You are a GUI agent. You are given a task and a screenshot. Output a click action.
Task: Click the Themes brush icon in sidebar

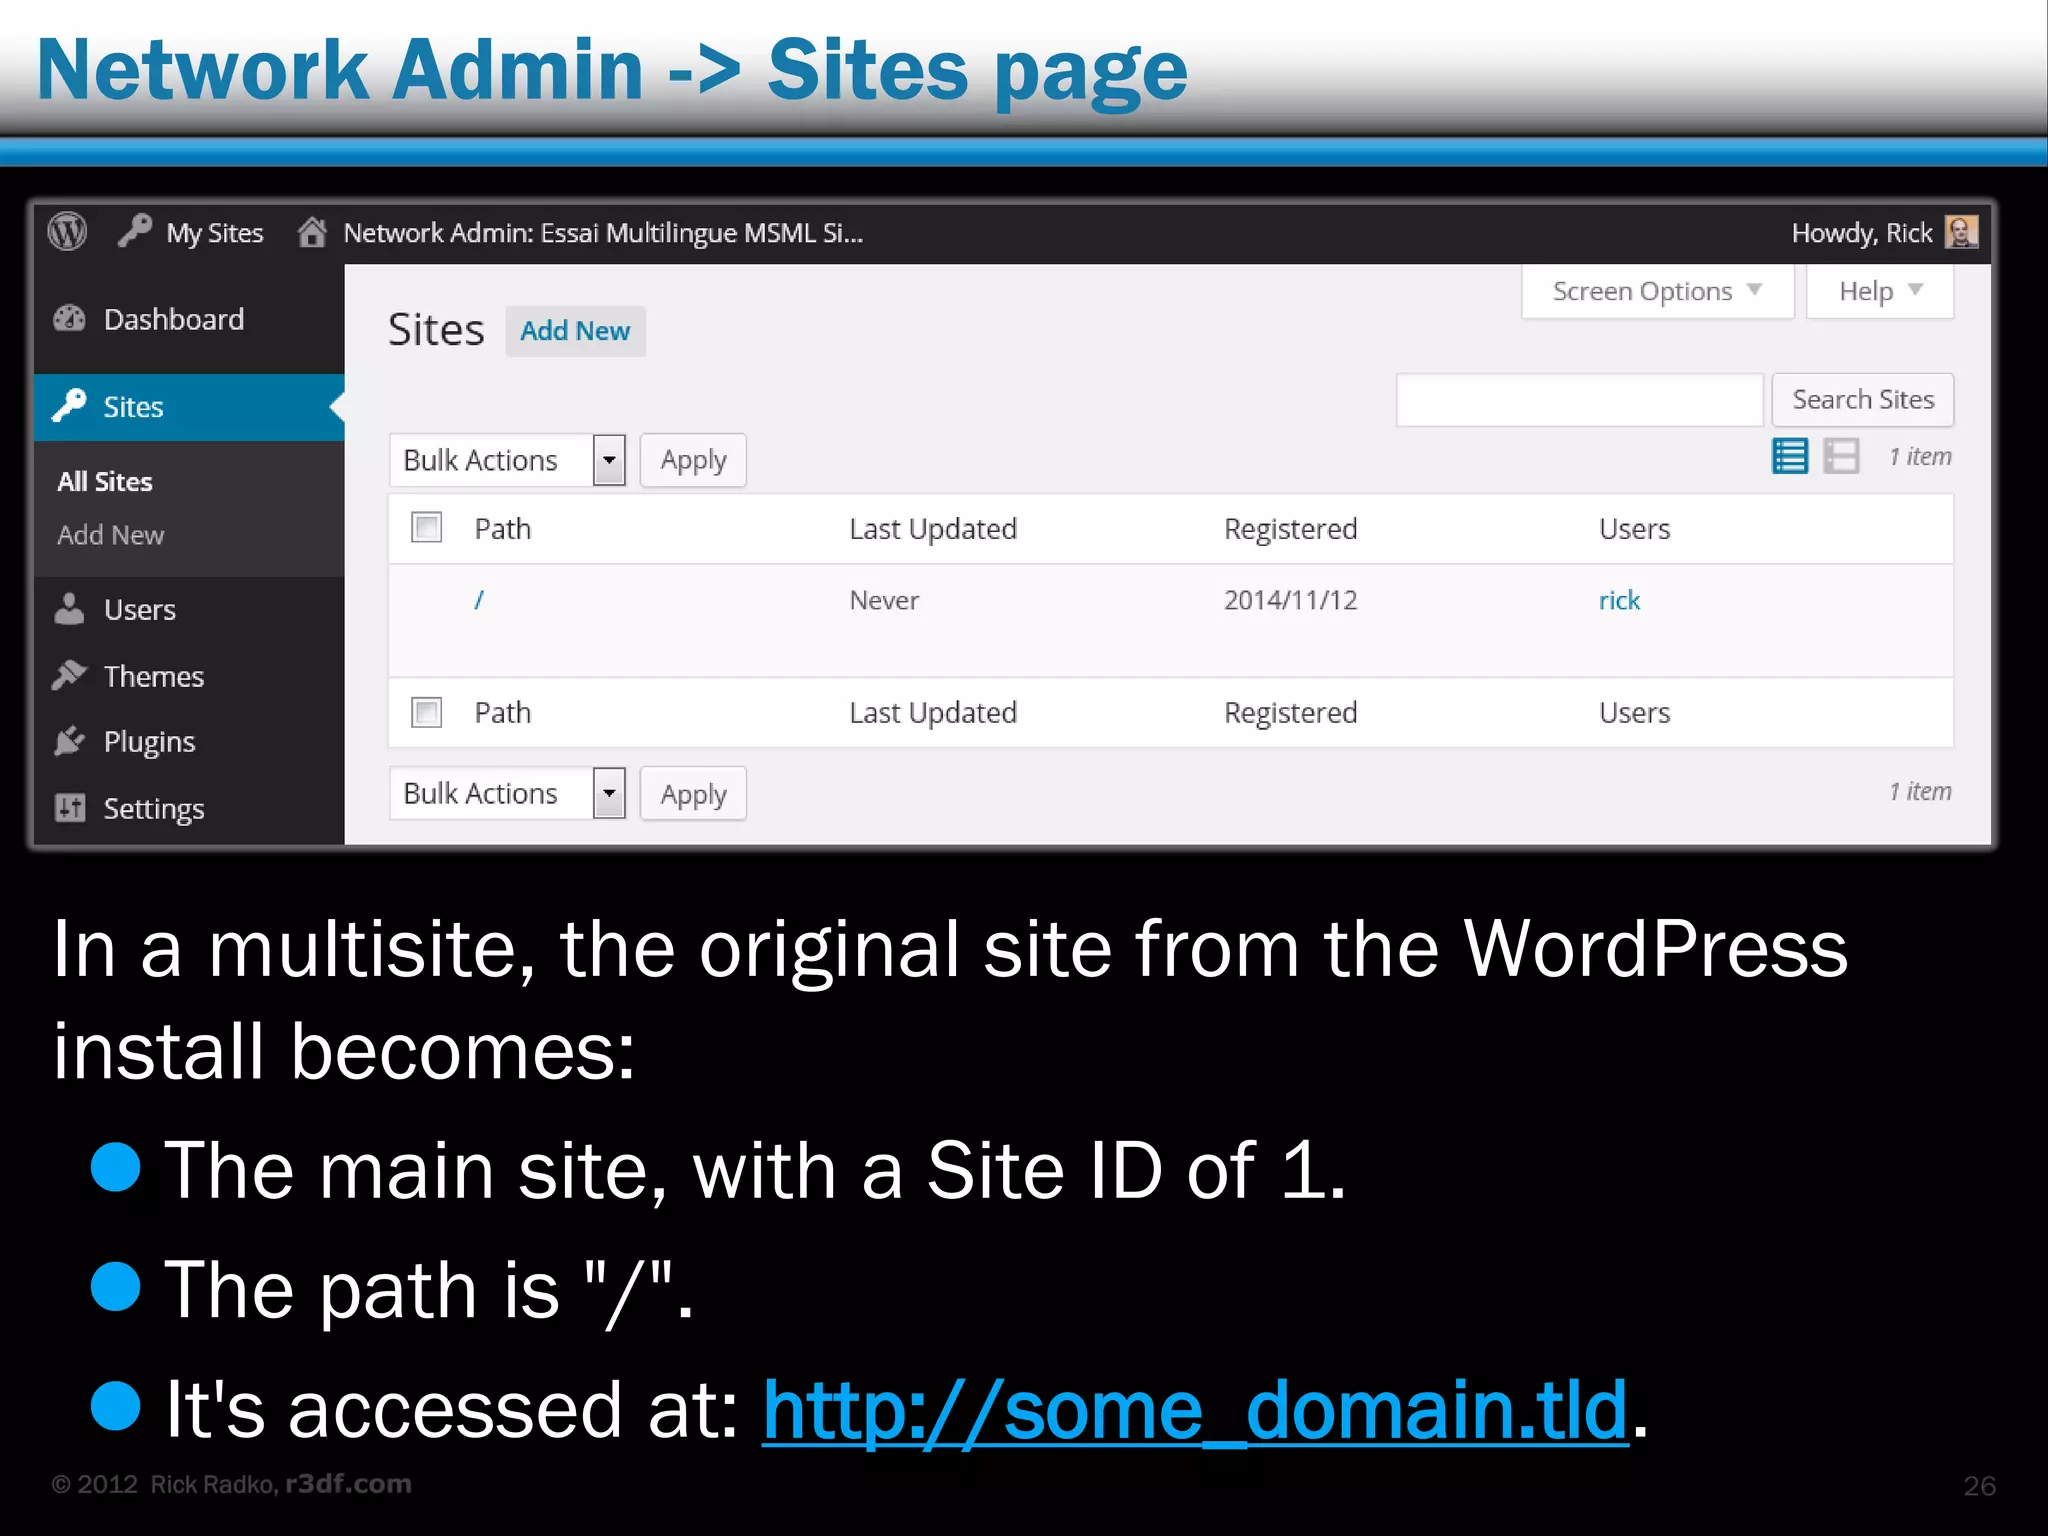point(69,676)
